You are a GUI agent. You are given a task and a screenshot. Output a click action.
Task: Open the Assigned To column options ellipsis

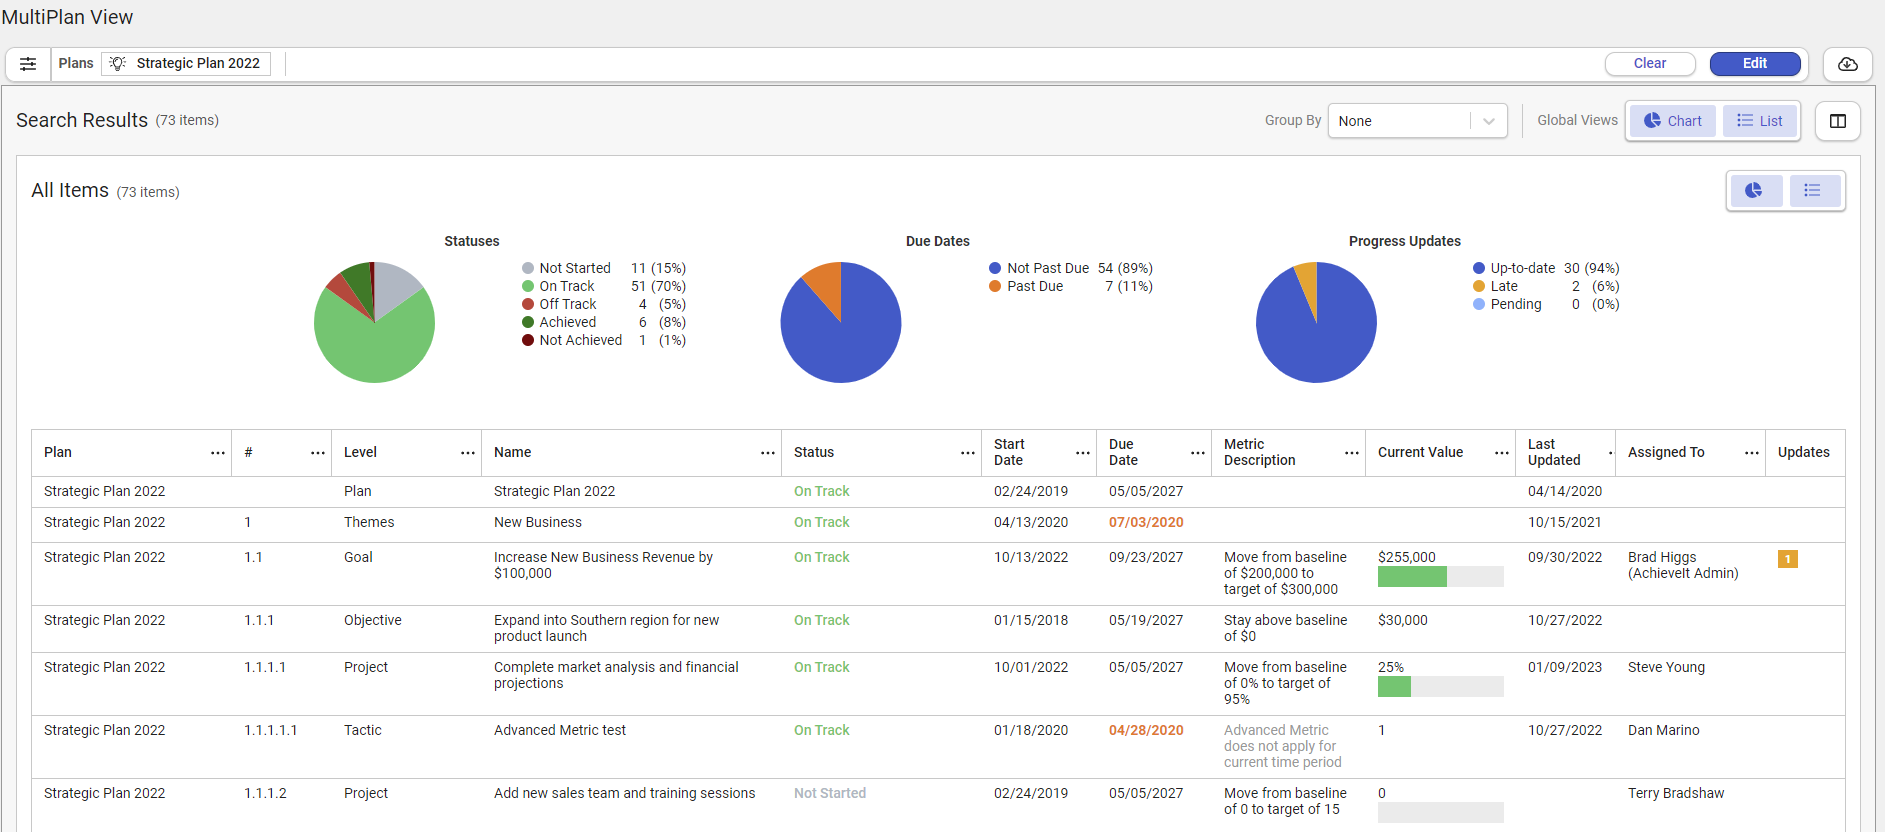[1751, 453]
